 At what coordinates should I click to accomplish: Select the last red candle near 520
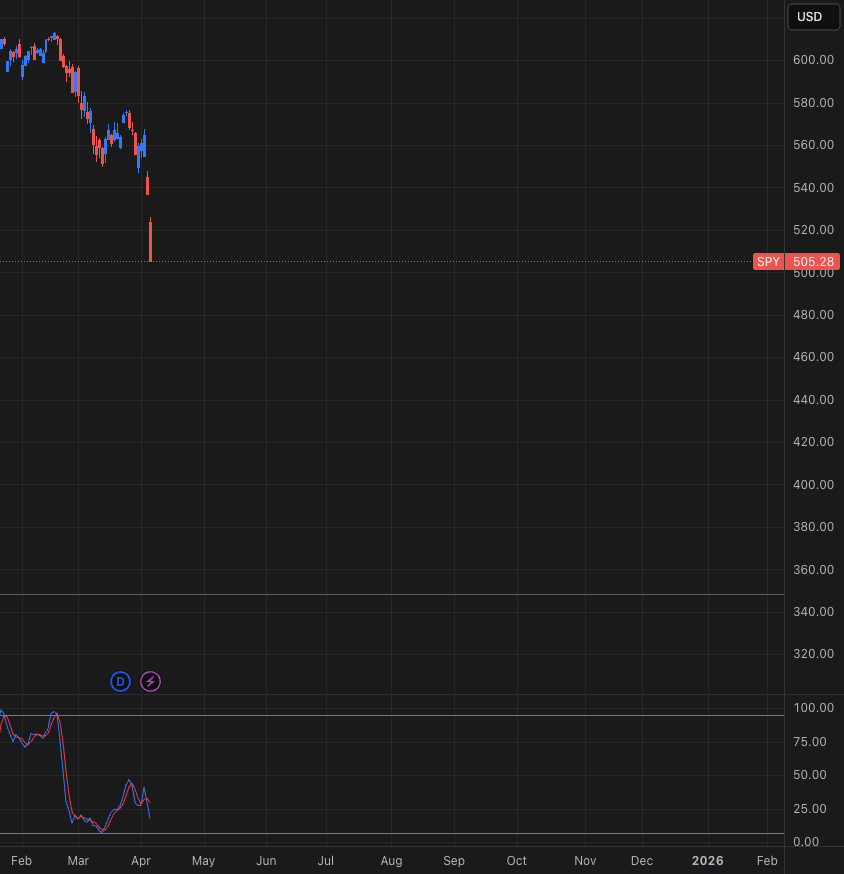pyautogui.click(x=151, y=240)
